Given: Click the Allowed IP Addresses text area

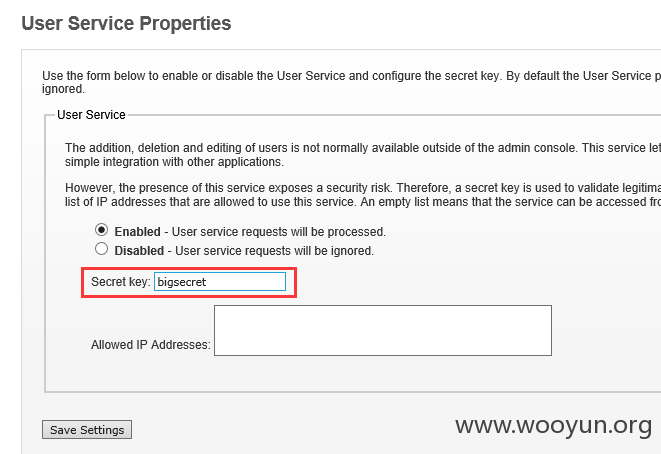Looking at the screenshot, I should (x=383, y=330).
